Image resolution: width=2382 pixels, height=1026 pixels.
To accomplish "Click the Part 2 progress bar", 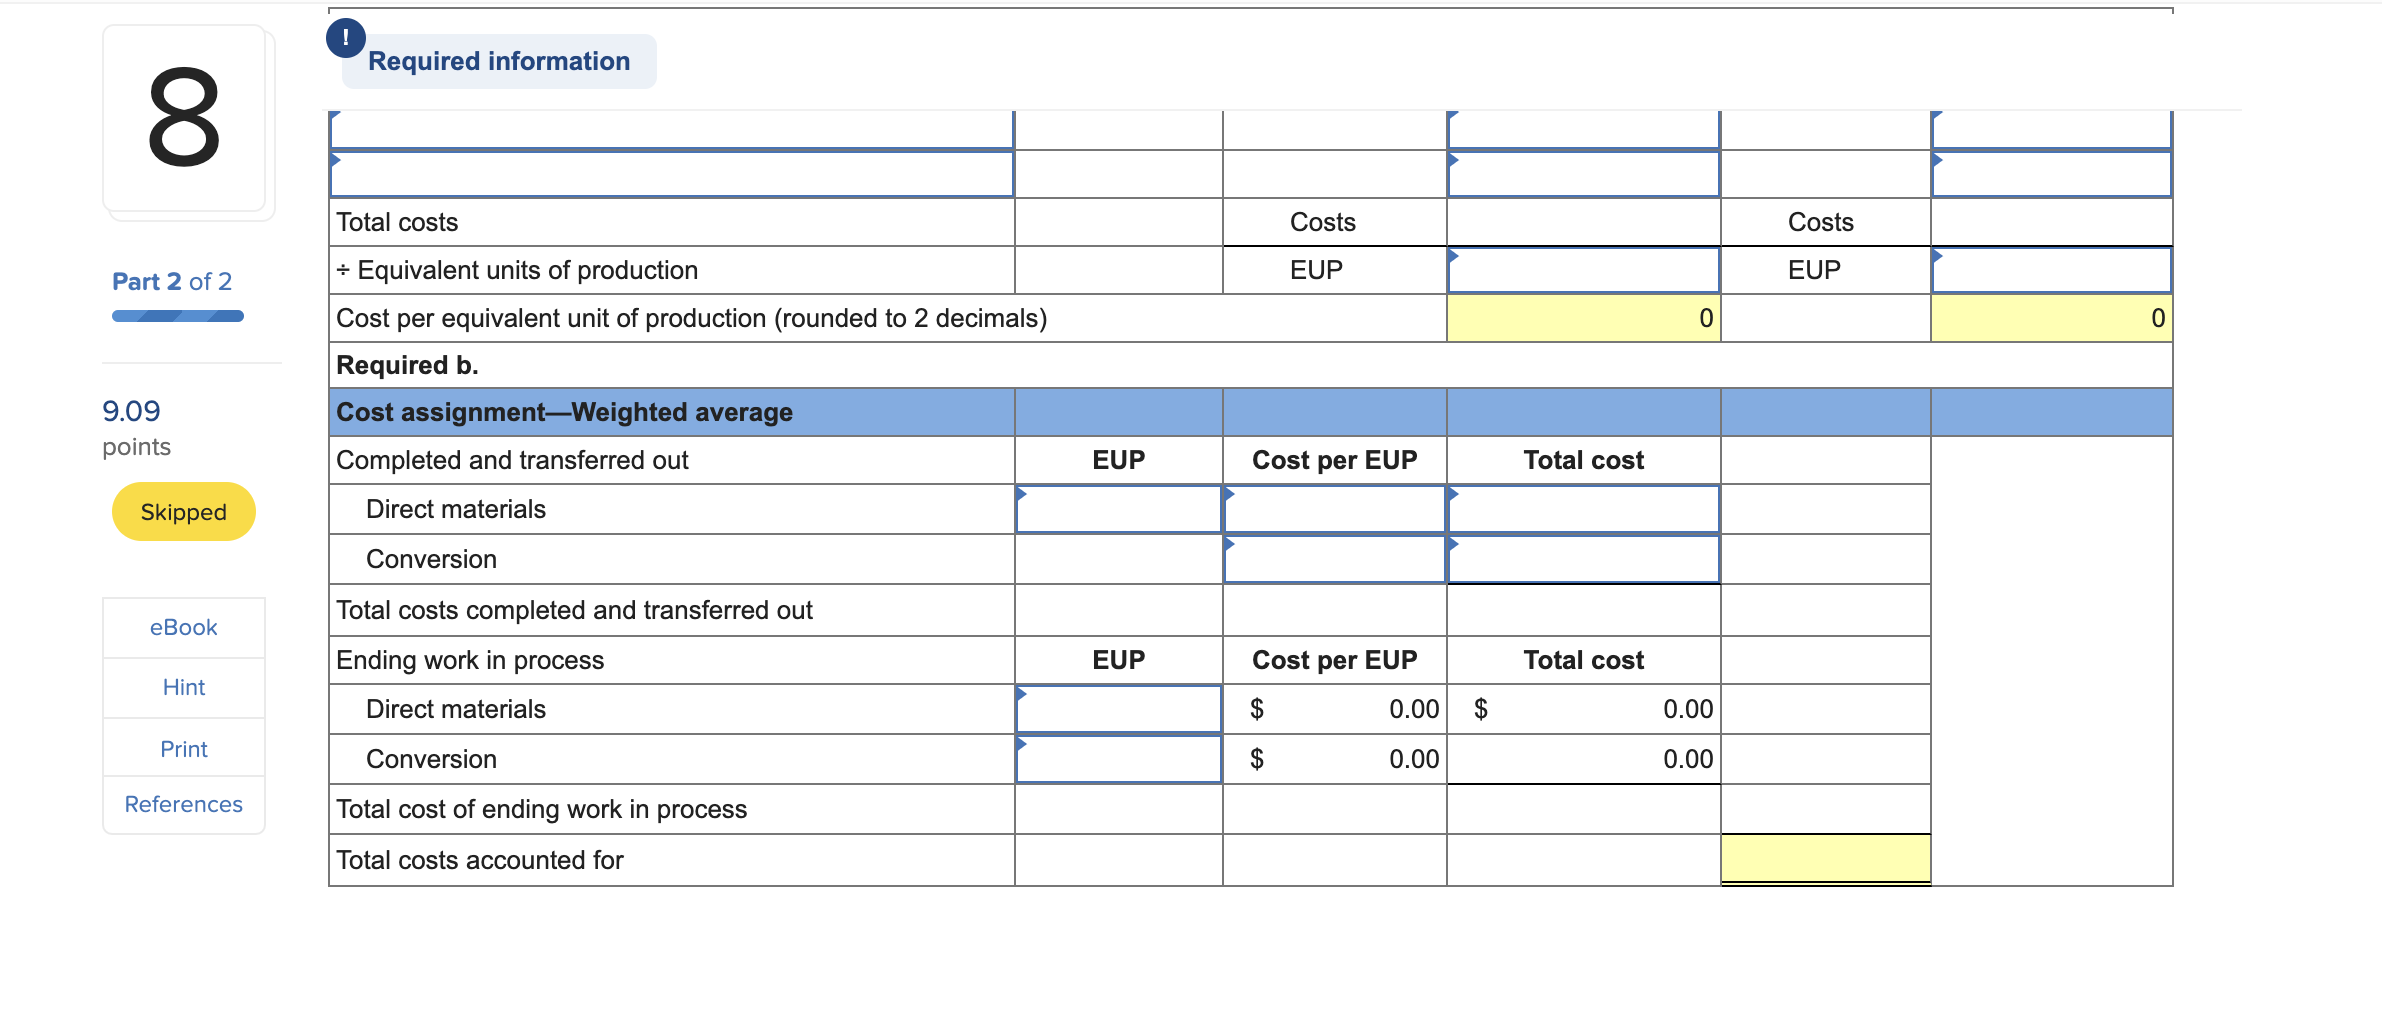I will (177, 316).
